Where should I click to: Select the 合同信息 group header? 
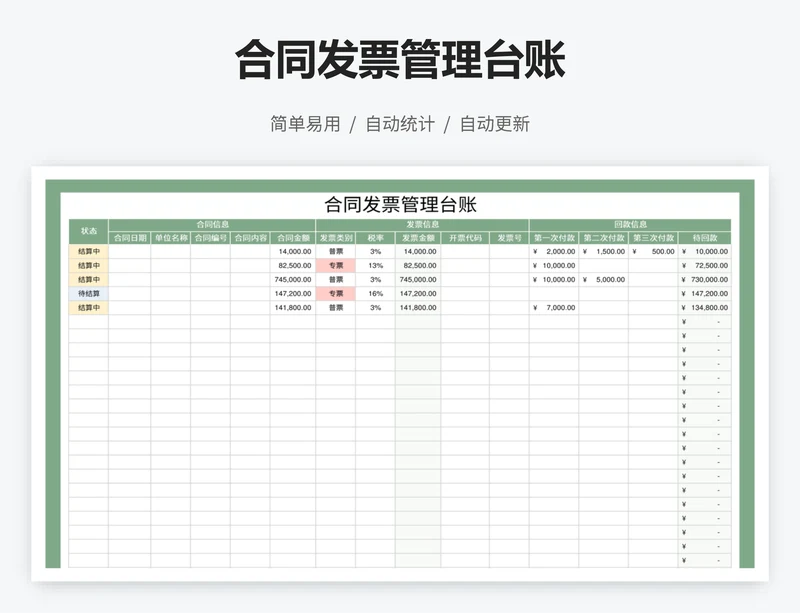tap(212, 225)
